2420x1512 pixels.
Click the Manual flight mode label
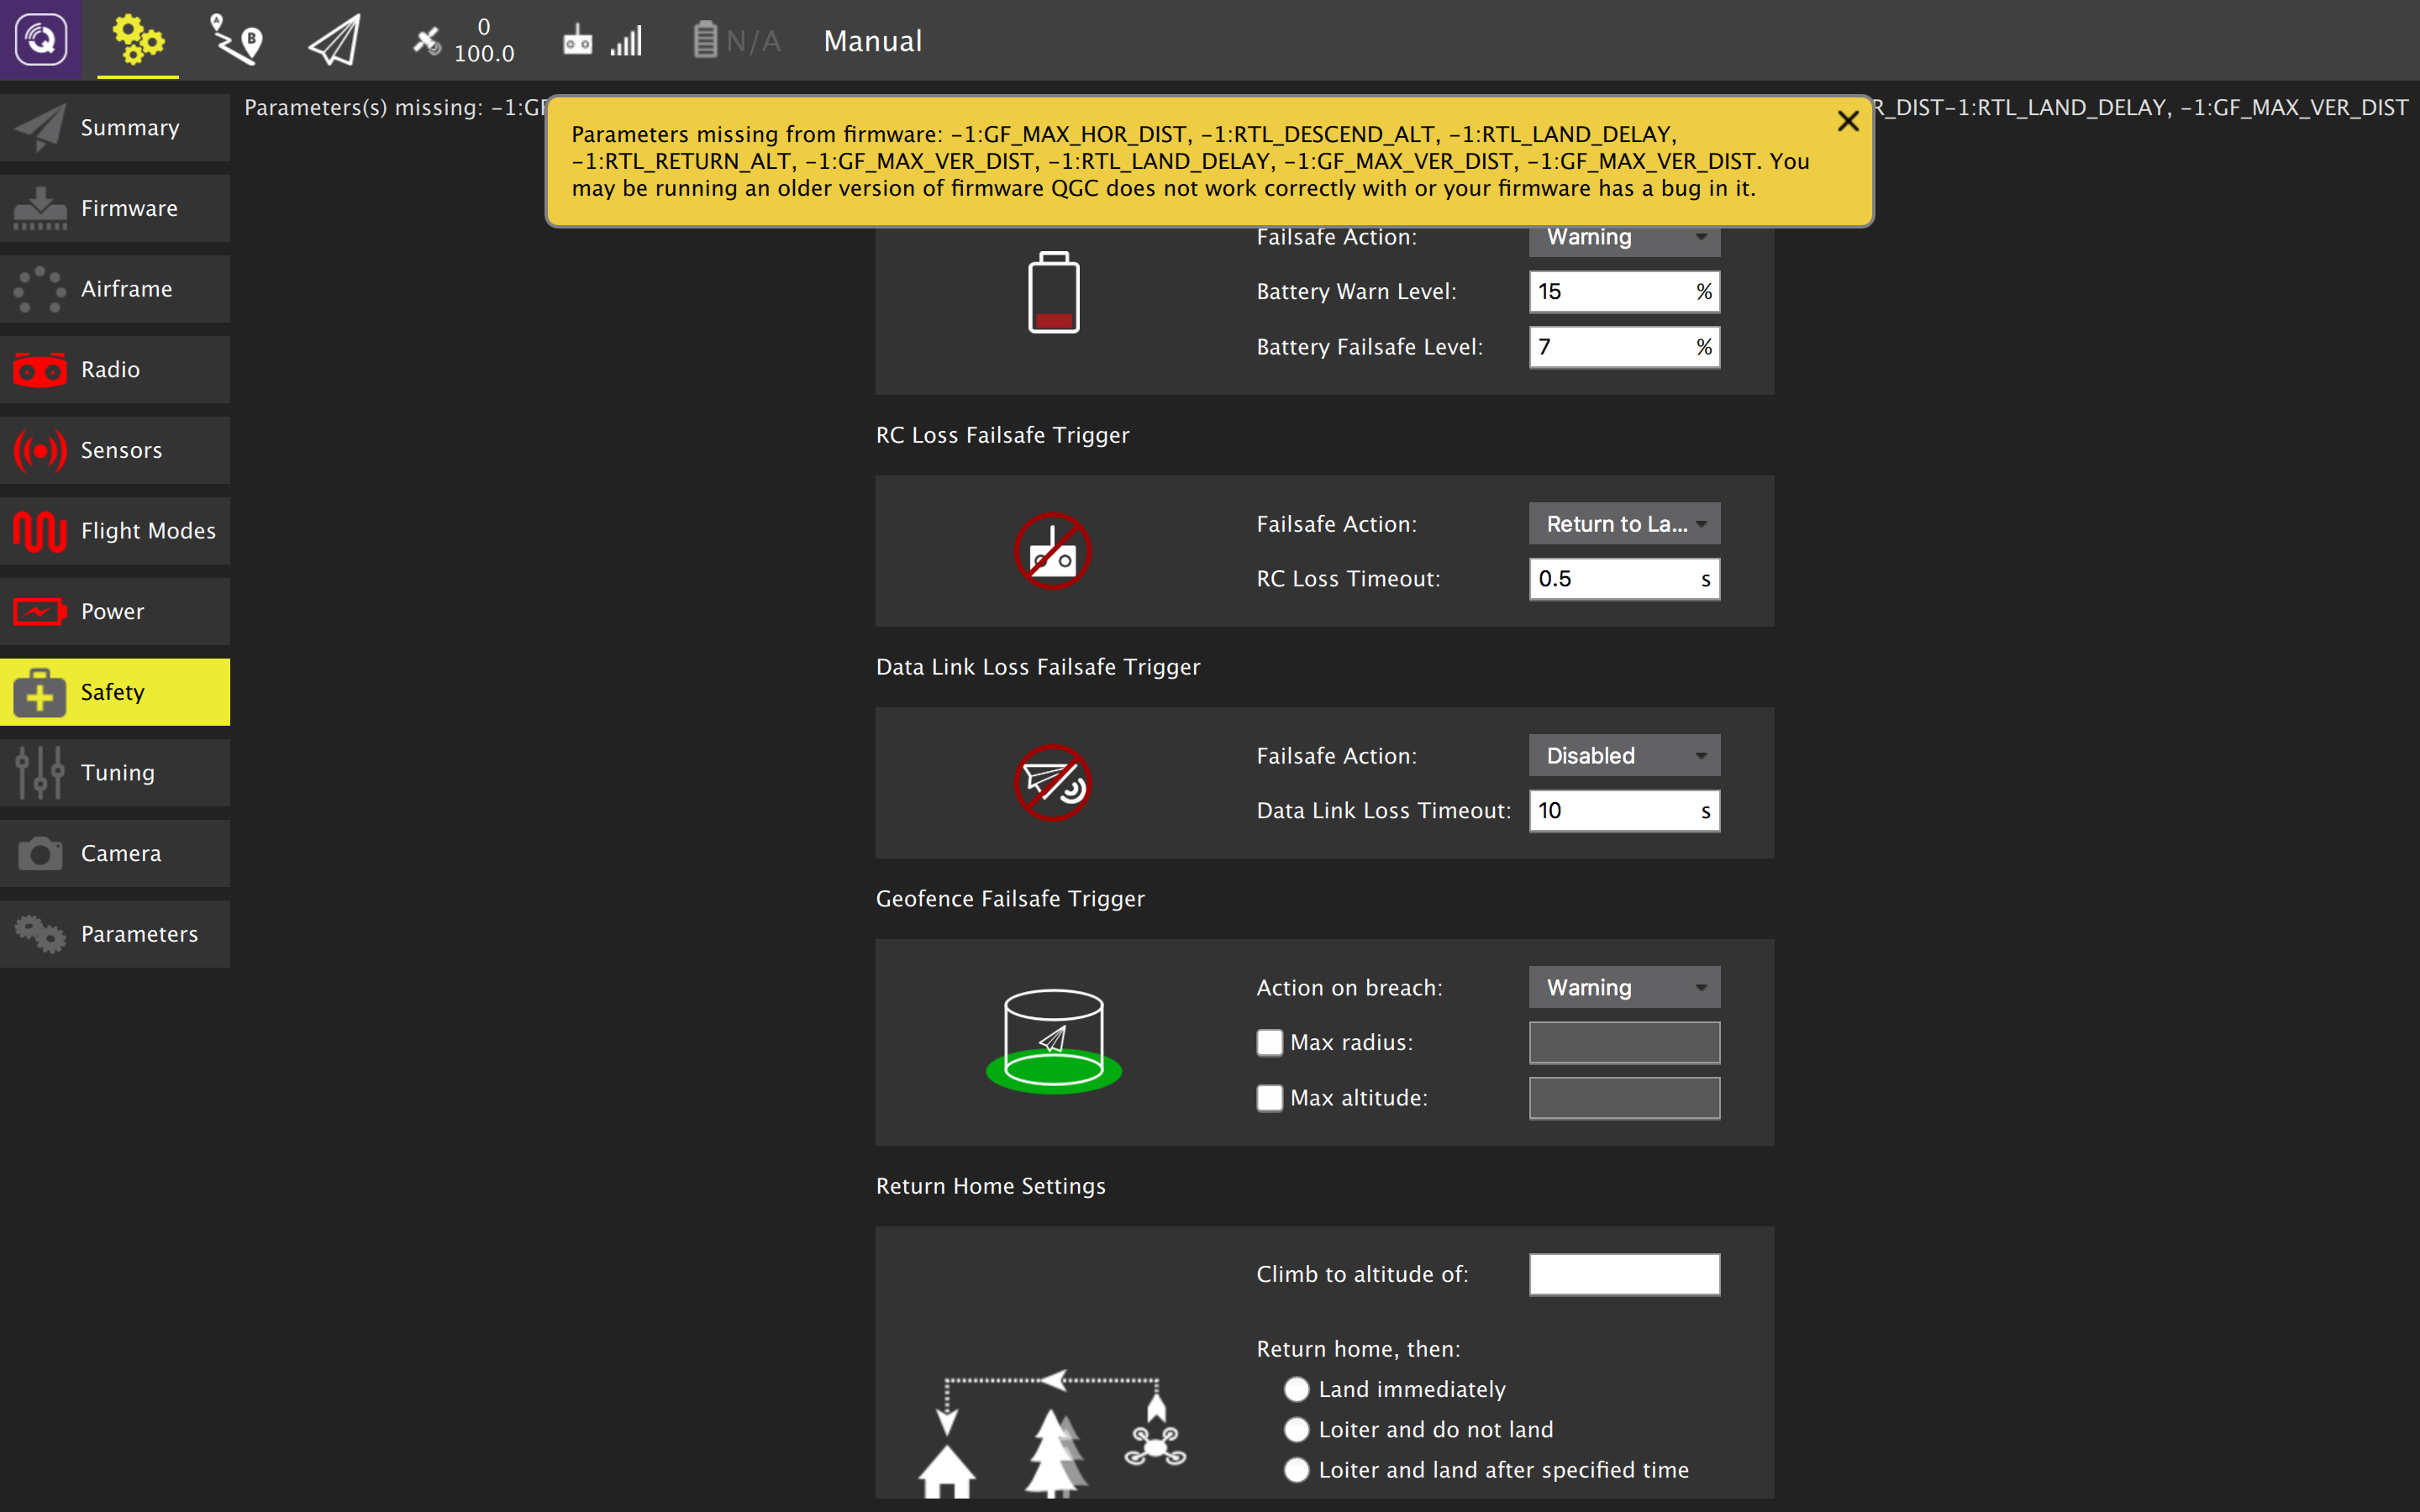point(872,41)
